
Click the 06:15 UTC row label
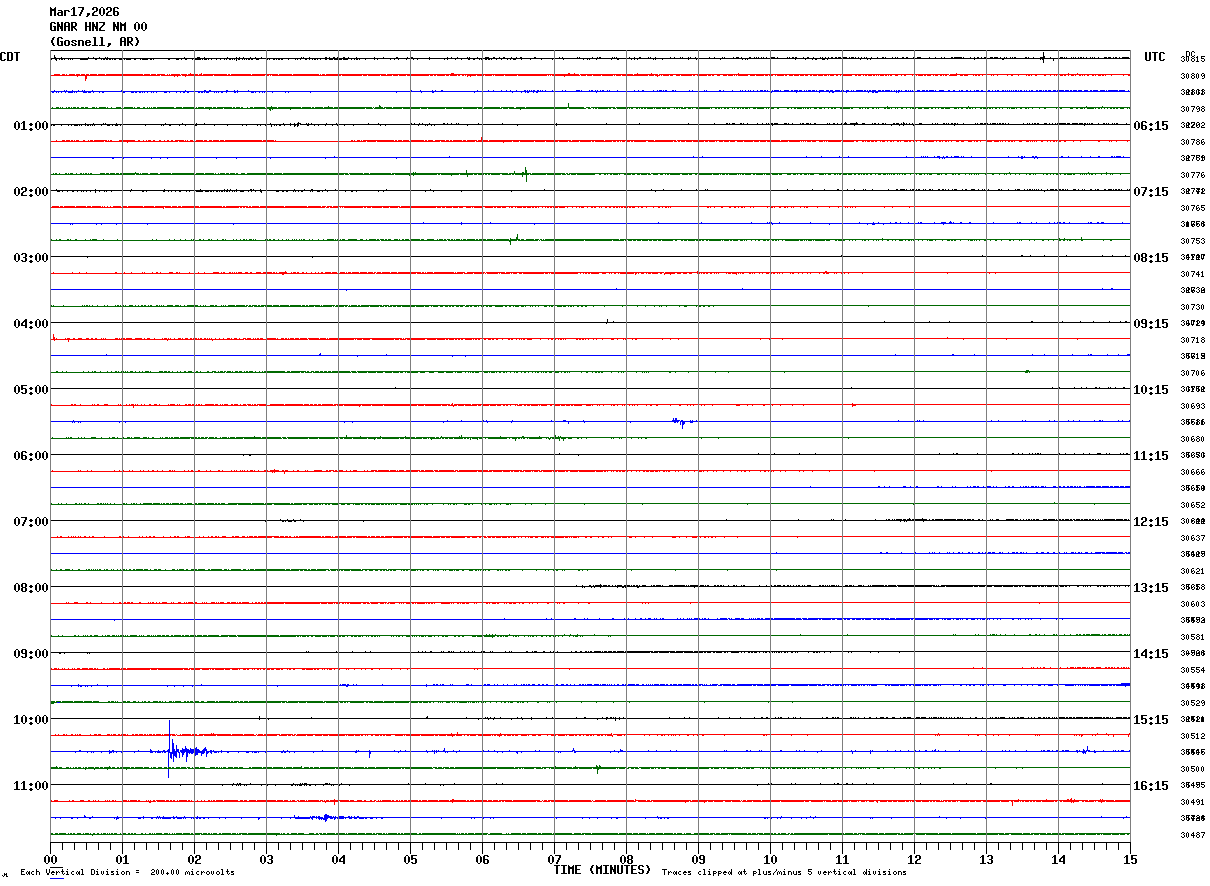(1151, 126)
